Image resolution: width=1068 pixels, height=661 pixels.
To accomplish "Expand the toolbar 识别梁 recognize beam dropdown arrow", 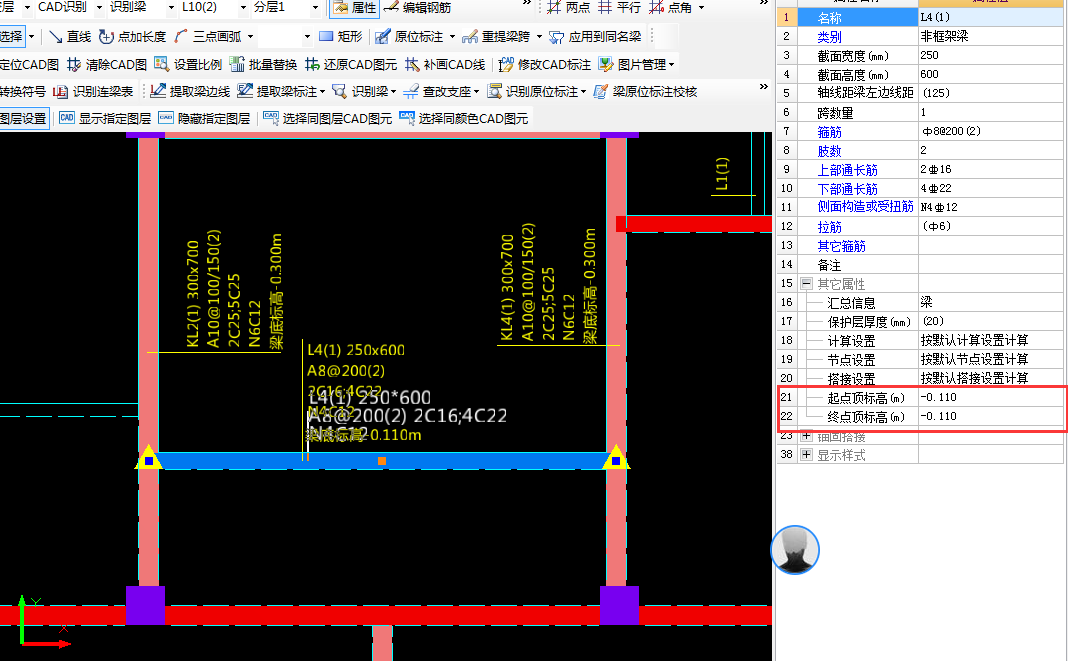I will point(393,92).
